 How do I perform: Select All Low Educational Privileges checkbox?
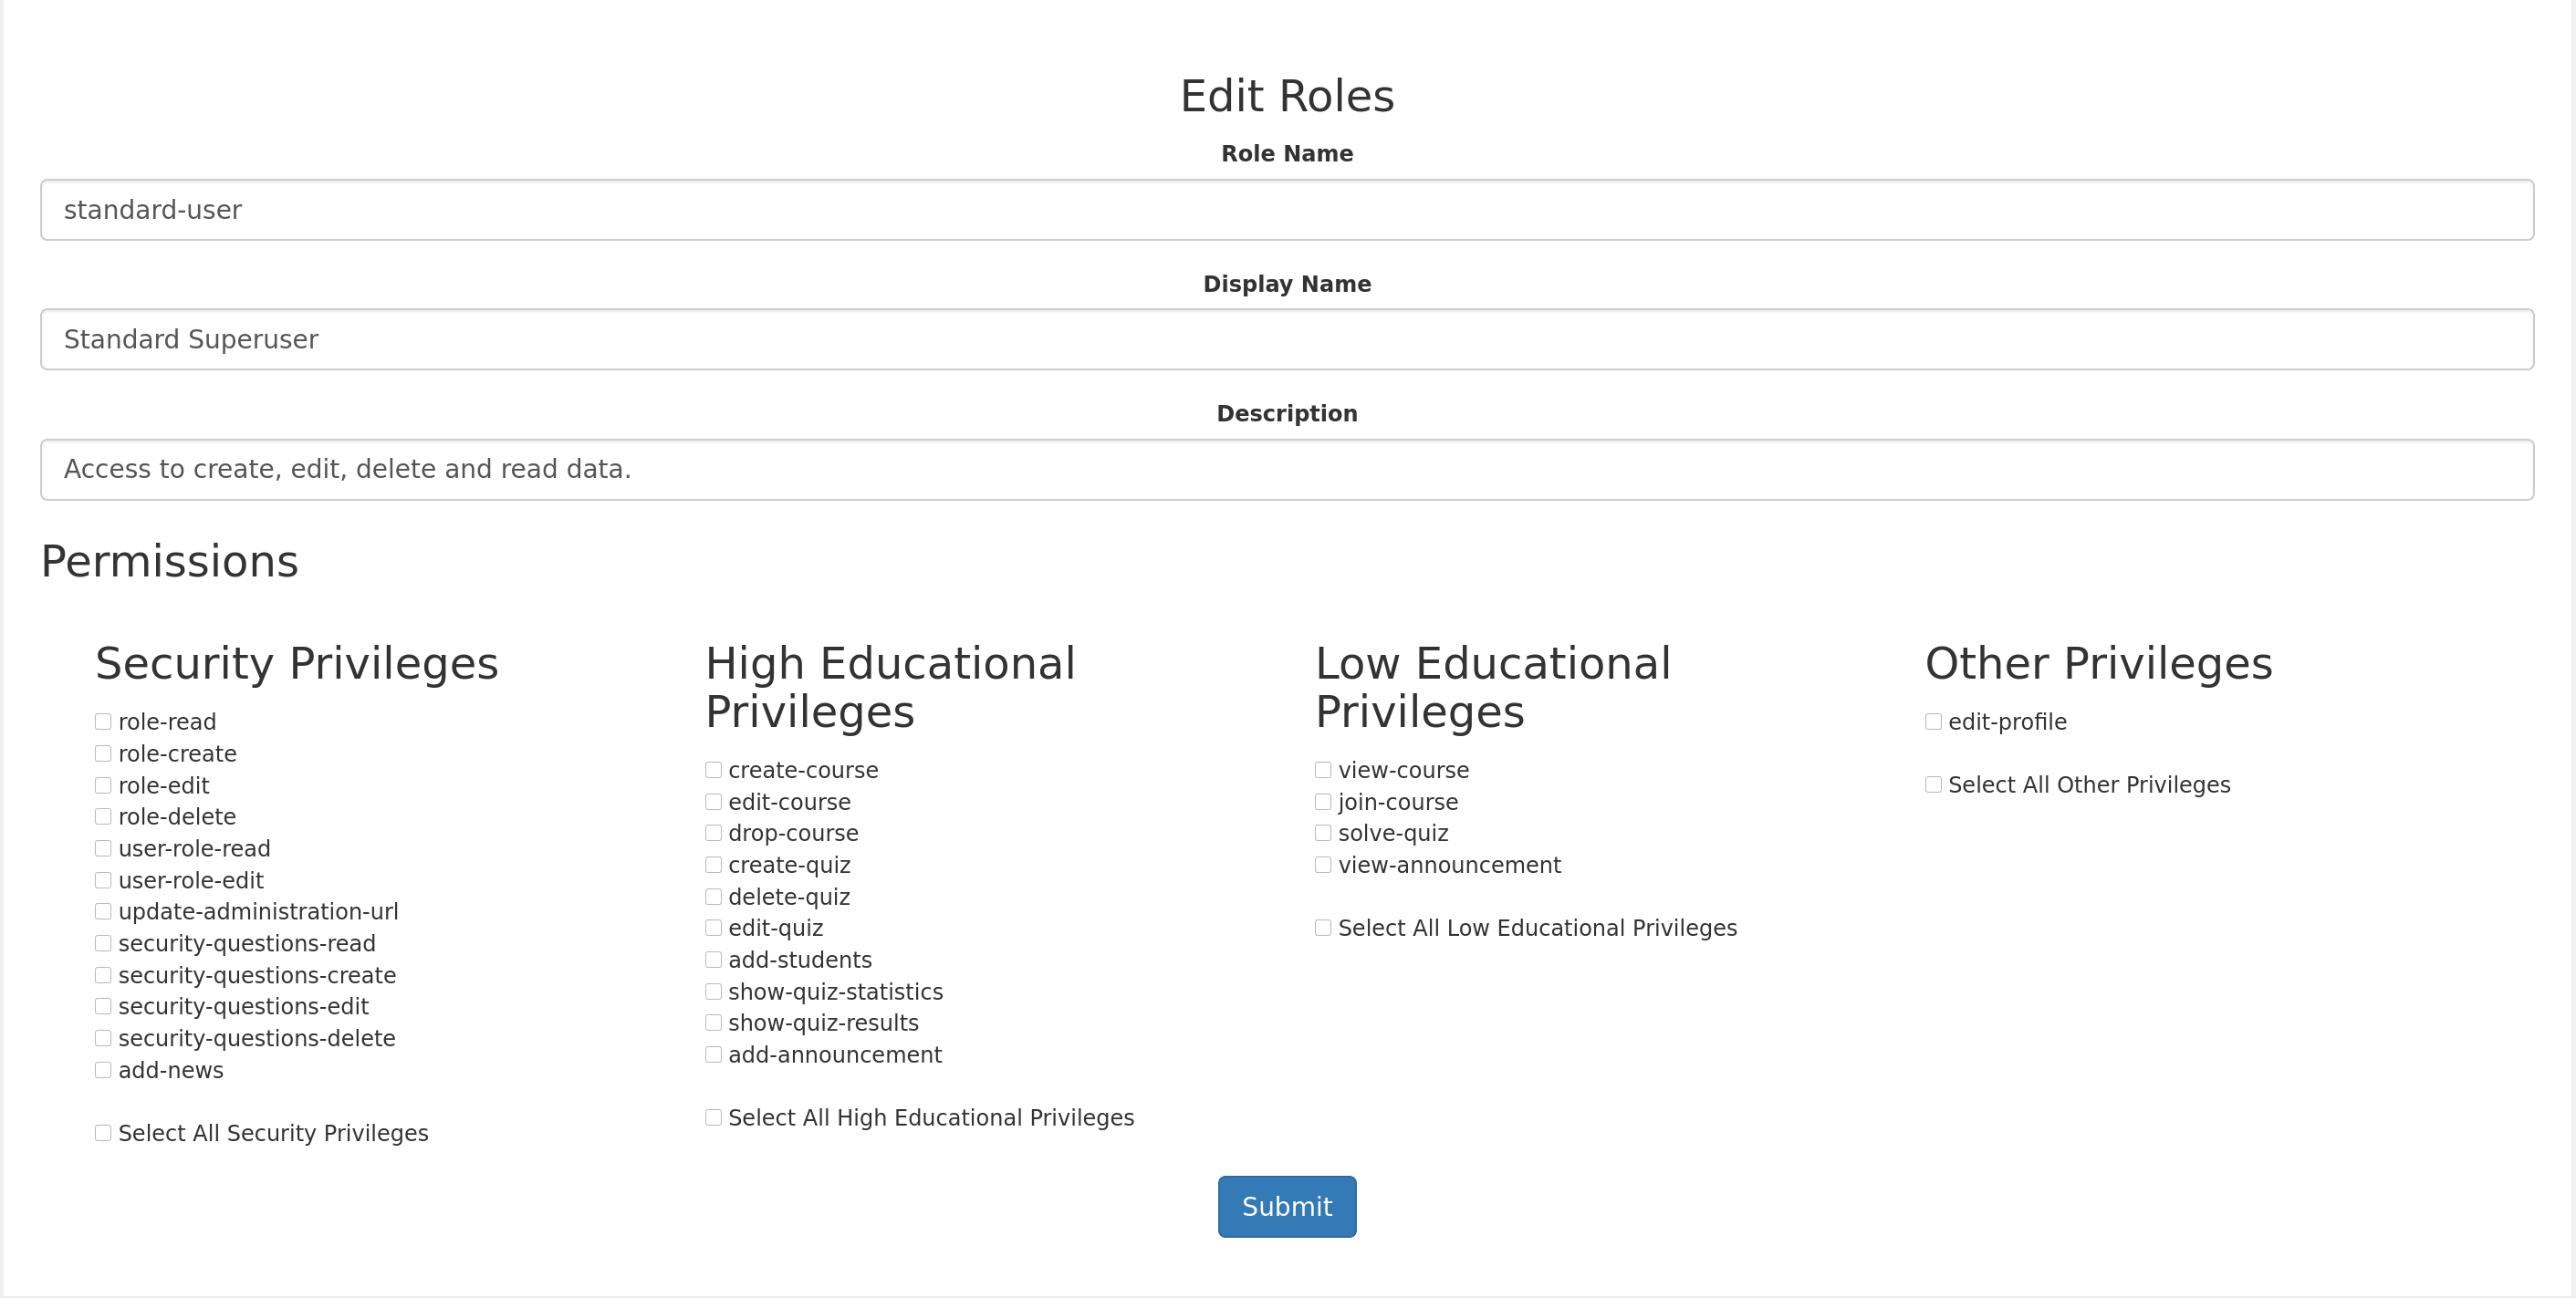click(1323, 928)
